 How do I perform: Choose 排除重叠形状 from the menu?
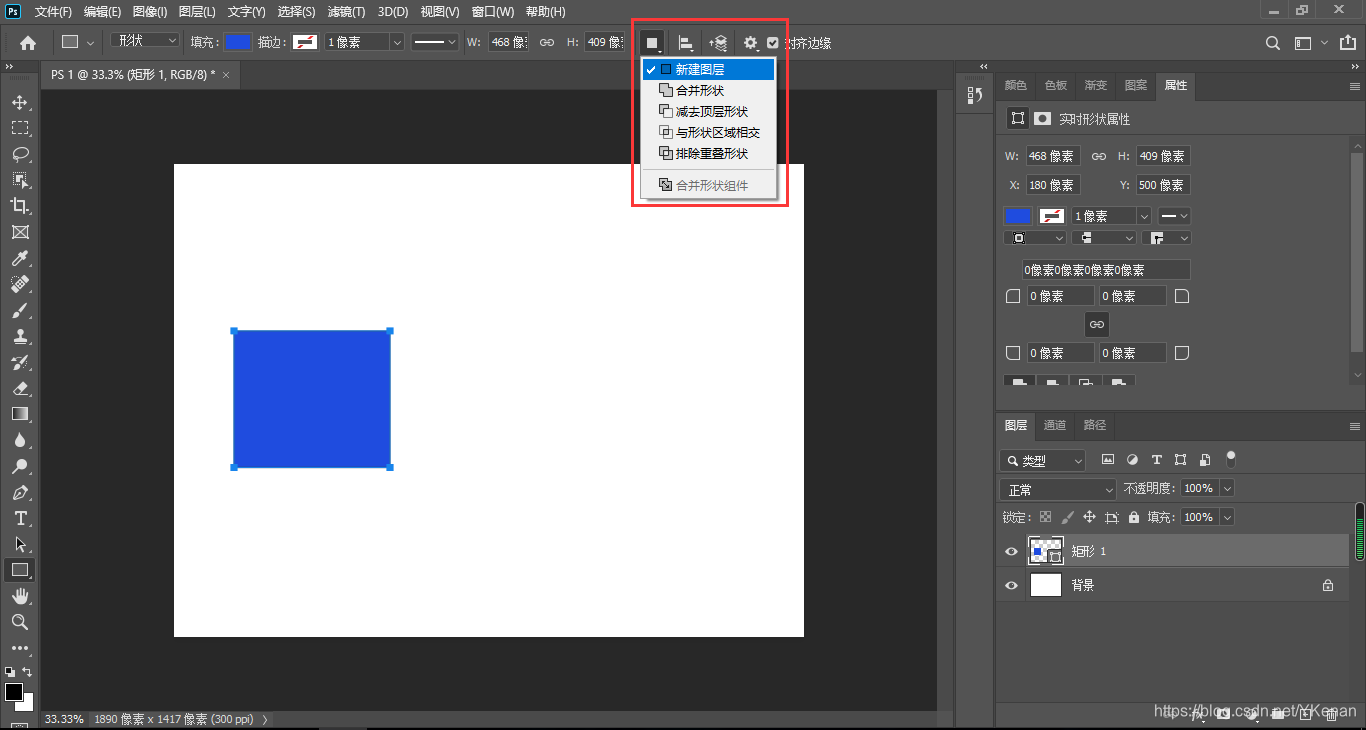pos(708,153)
